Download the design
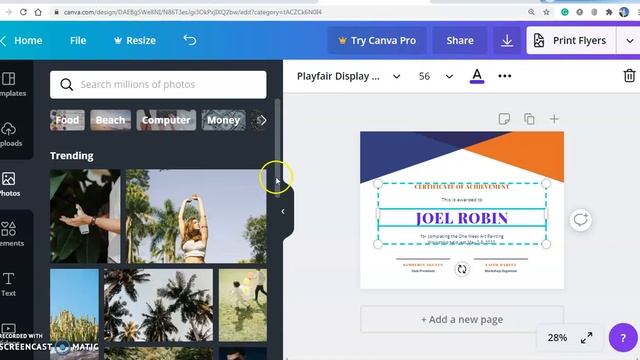640x360 pixels. pyautogui.click(x=507, y=40)
